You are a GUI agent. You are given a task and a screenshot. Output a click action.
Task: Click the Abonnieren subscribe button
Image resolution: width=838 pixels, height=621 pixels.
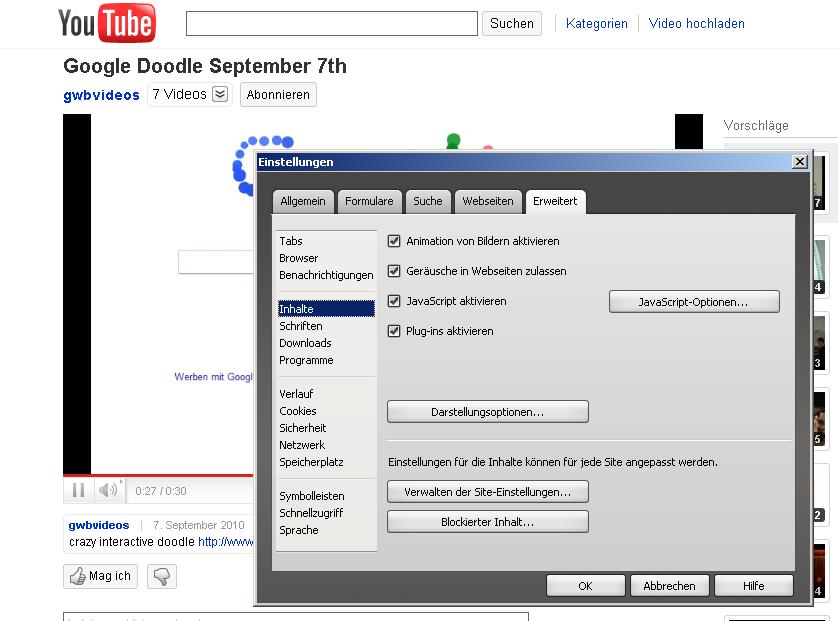coord(278,95)
